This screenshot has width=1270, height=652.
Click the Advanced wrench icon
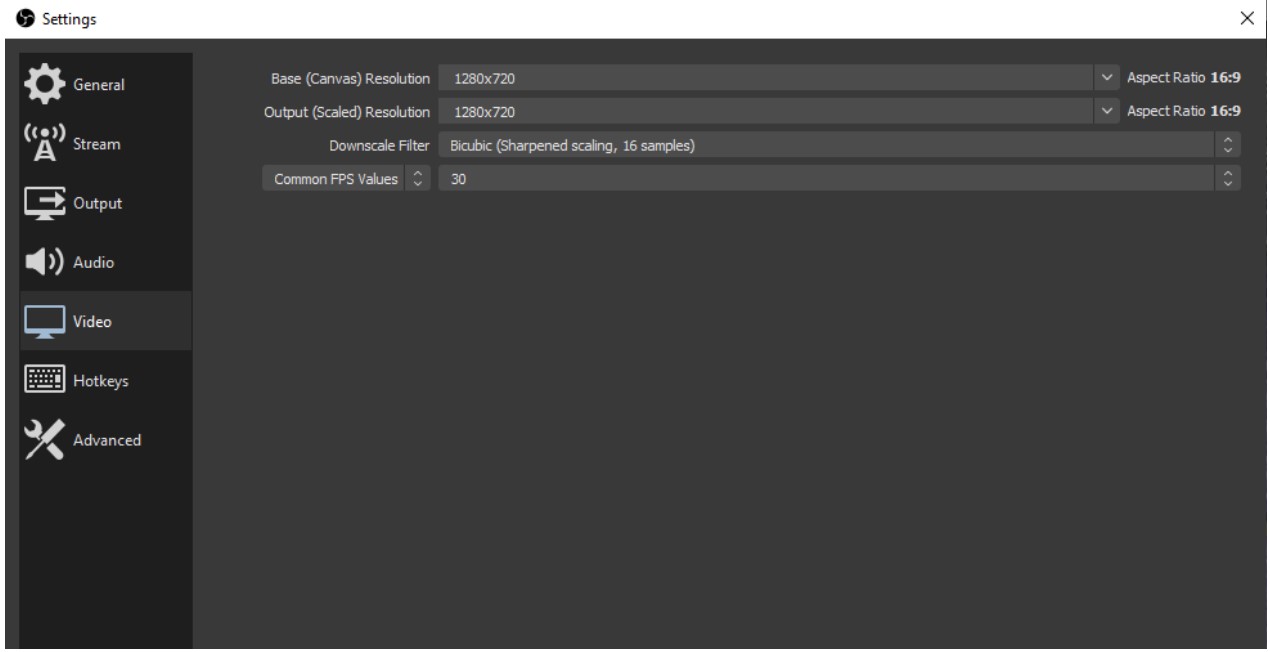(44, 440)
